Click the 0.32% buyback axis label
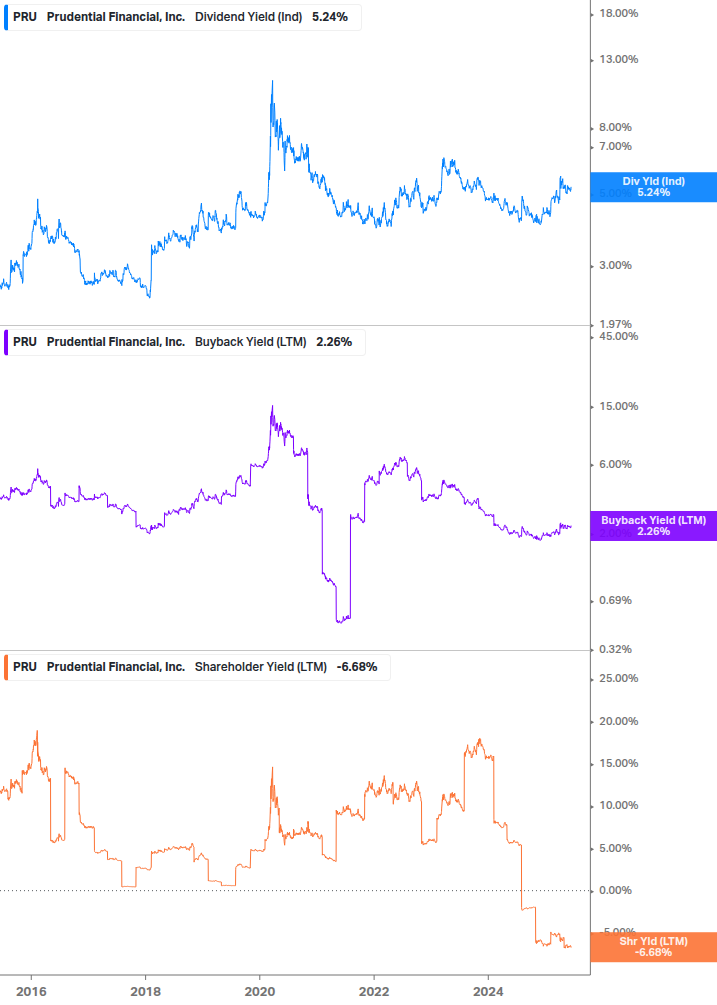 tap(615, 649)
